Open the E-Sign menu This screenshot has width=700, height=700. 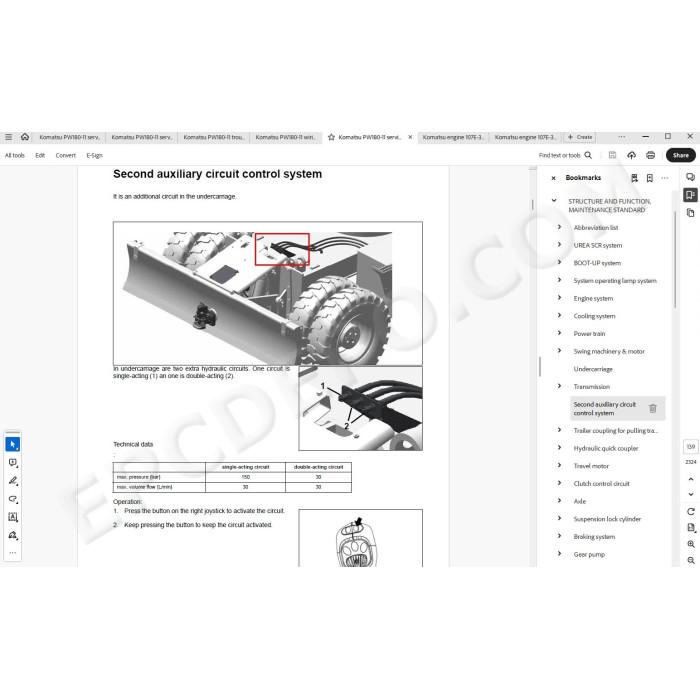[94, 155]
